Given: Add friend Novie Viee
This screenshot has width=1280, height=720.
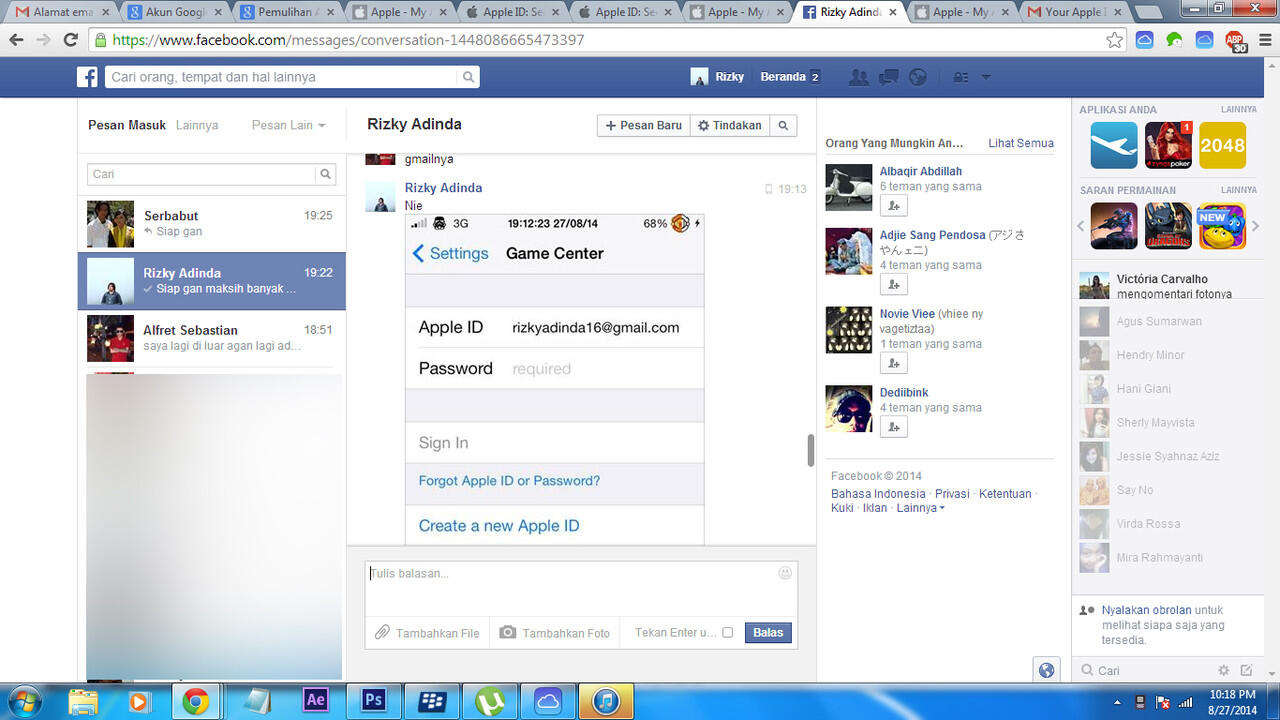Looking at the screenshot, I should point(893,363).
